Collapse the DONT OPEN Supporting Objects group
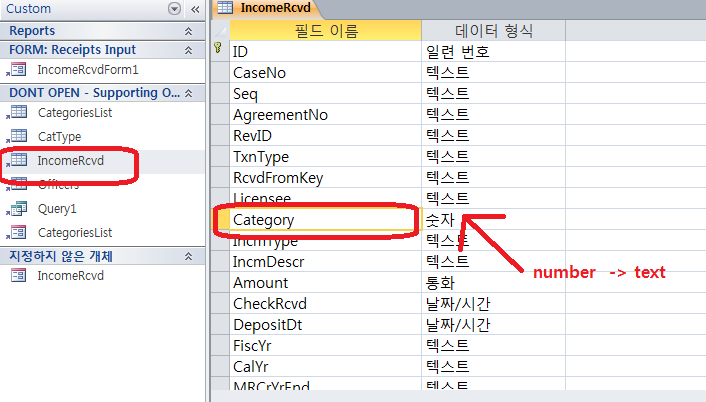 tap(189, 93)
